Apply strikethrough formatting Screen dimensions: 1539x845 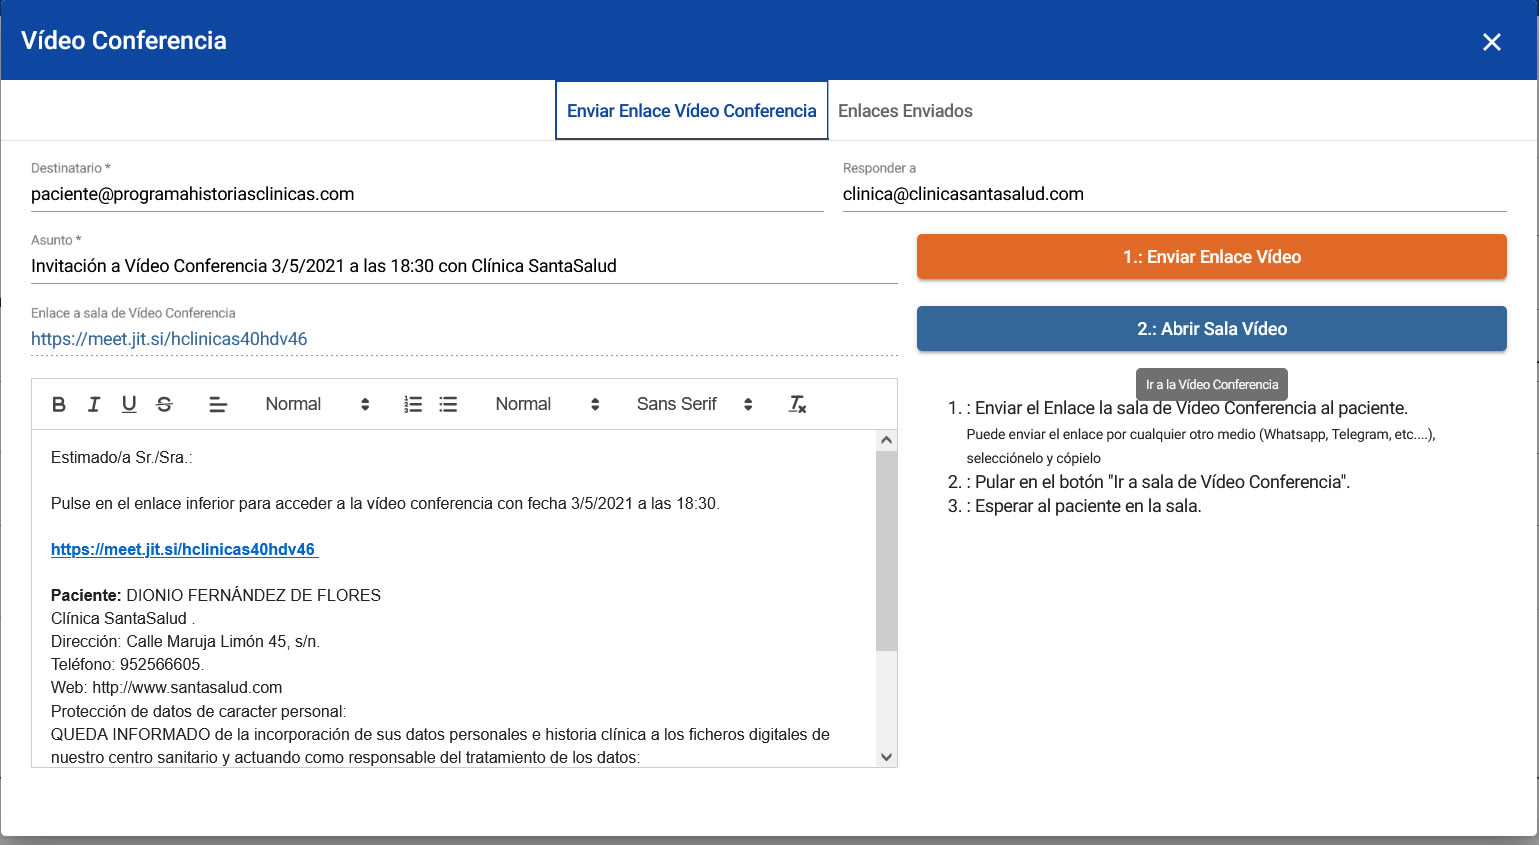pos(165,404)
